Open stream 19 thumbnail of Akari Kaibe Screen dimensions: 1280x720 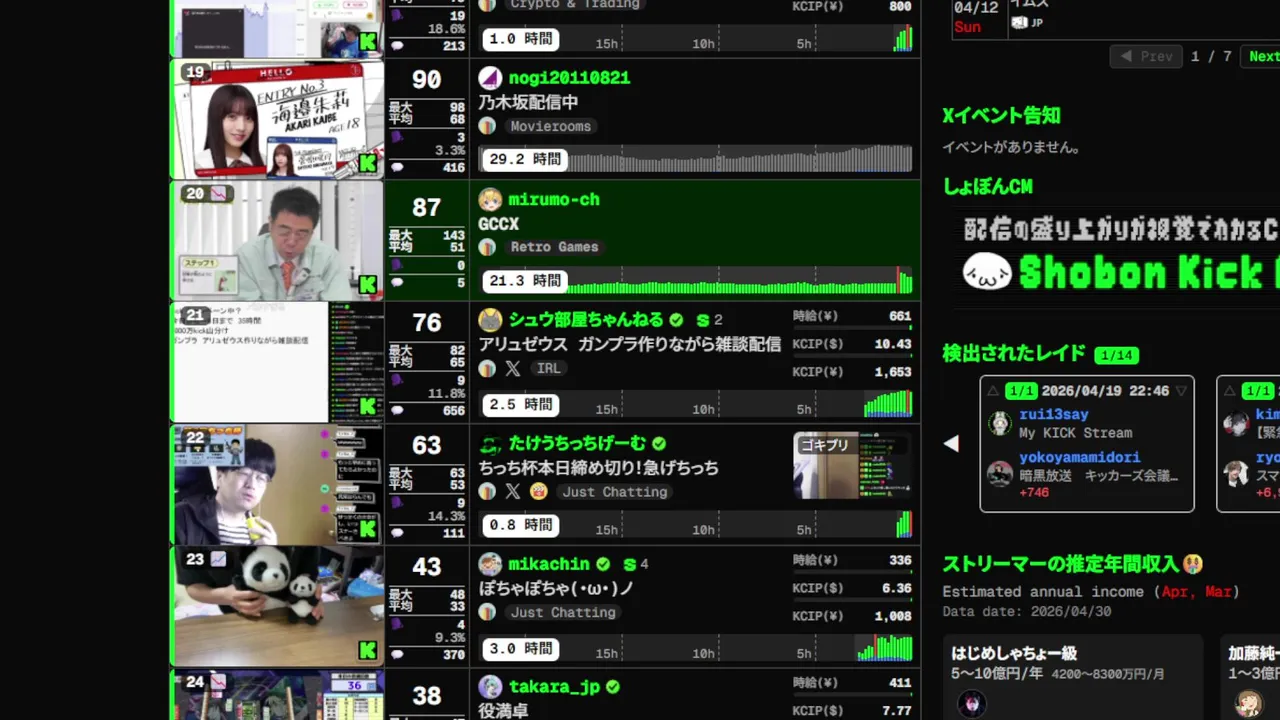point(278,120)
